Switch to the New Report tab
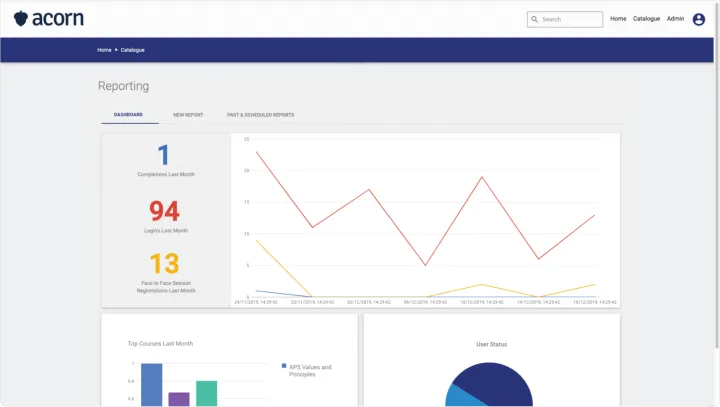This screenshot has height=407, width=720. (x=188, y=115)
